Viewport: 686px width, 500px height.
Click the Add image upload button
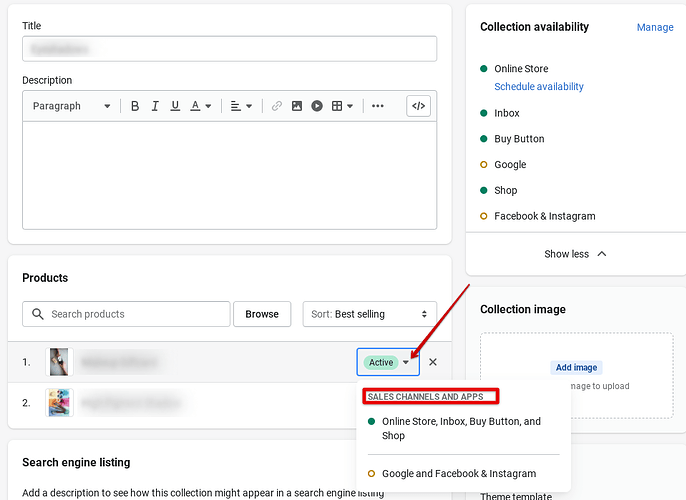[578, 367]
